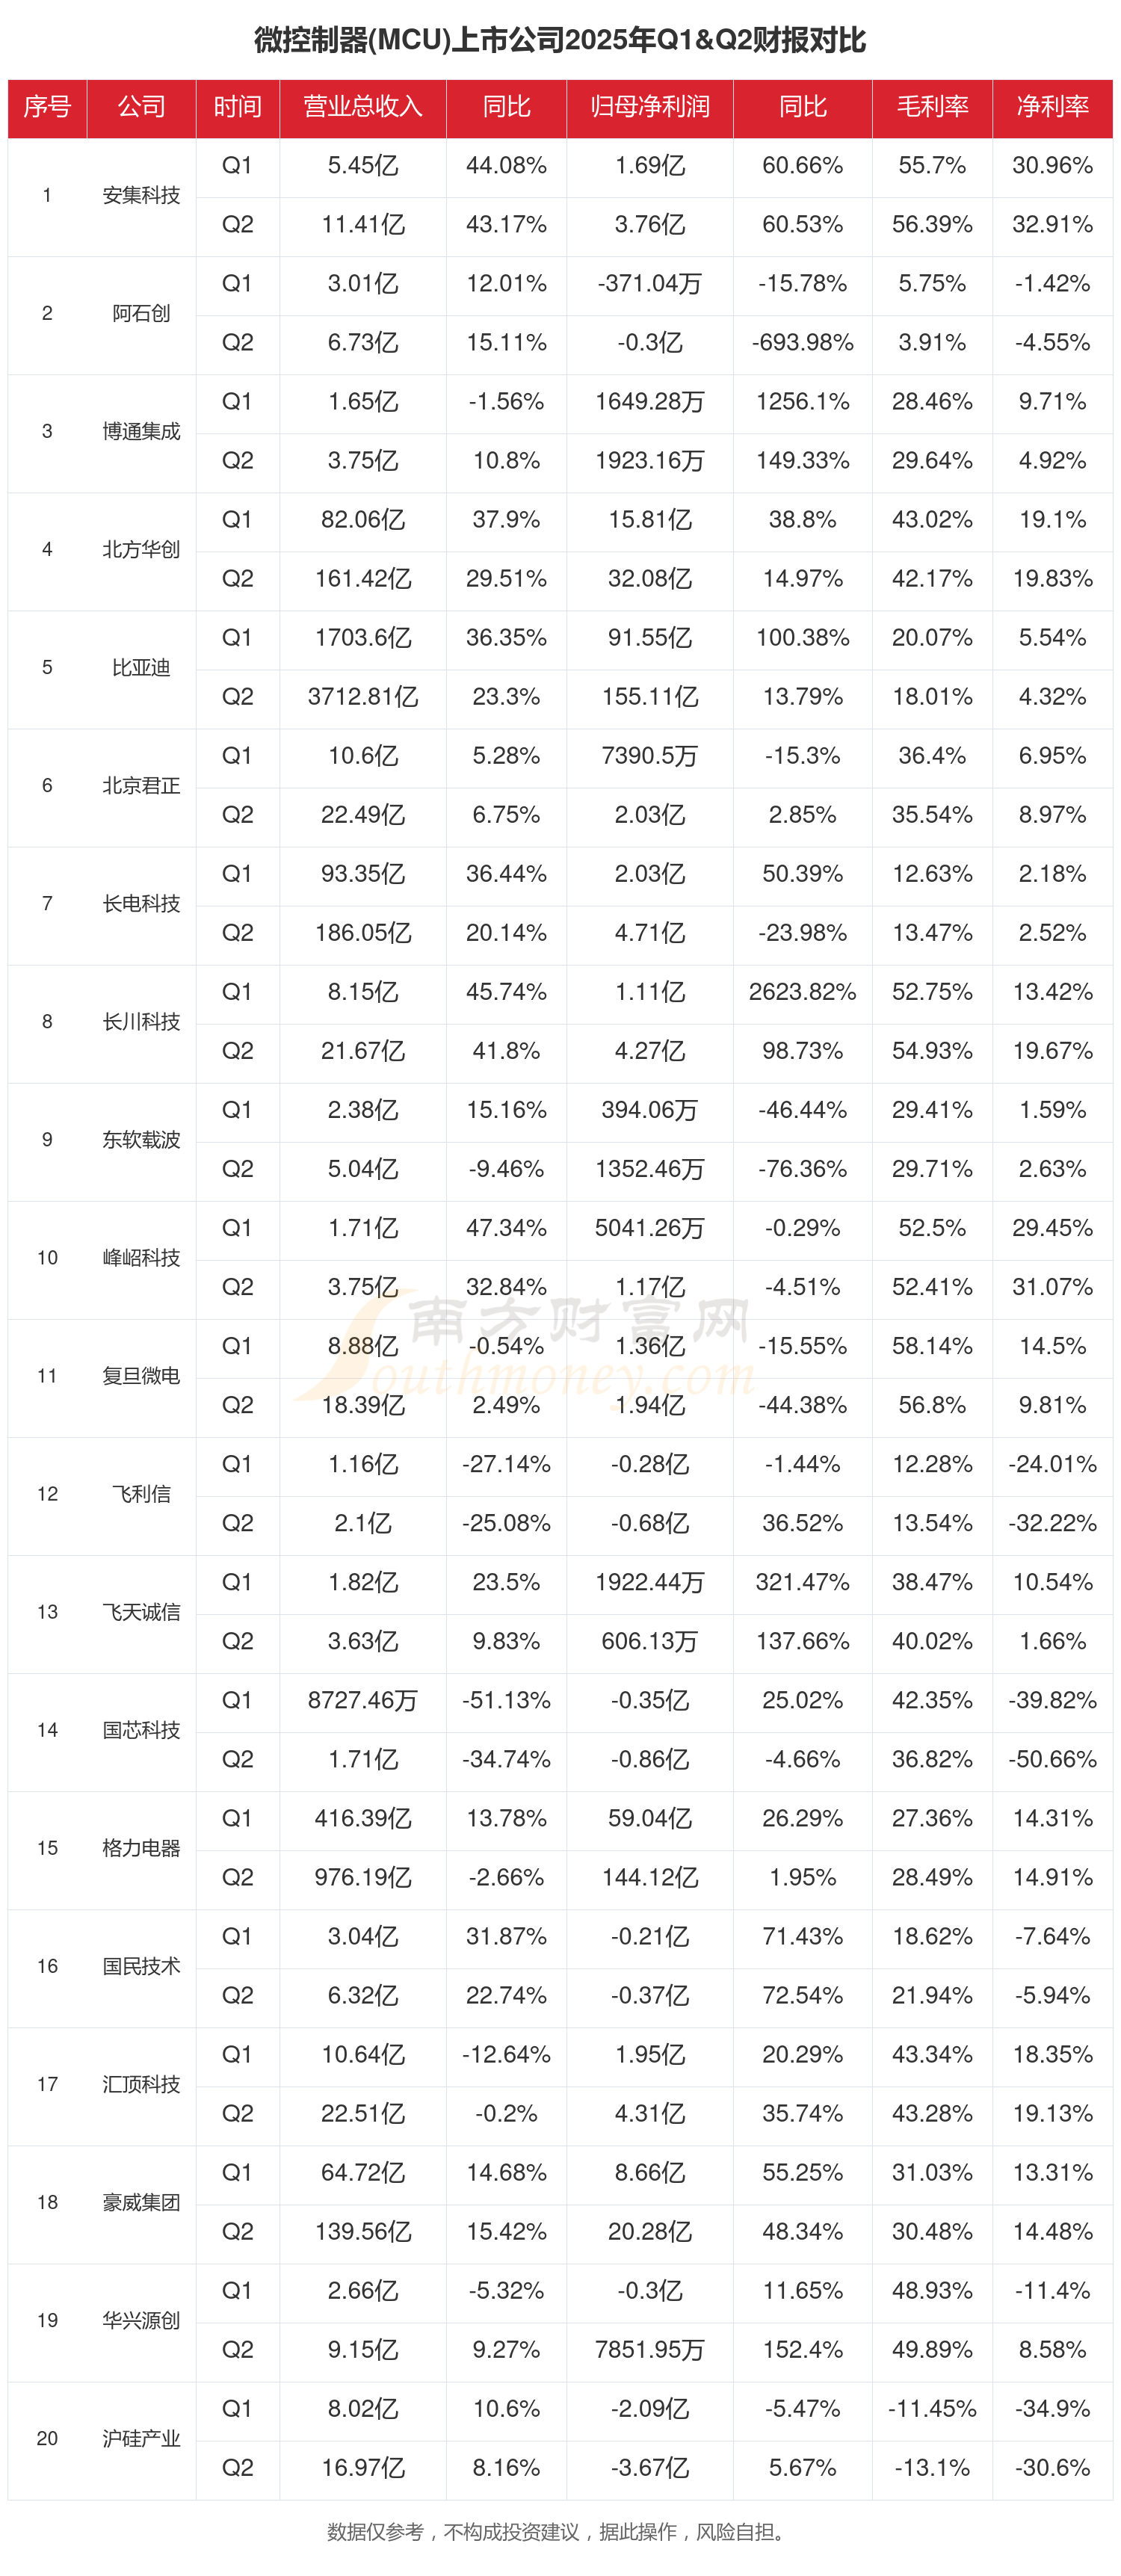Click the table title mentioning 微控制器(MCU)

pyautogui.click(x=560, y=40)
